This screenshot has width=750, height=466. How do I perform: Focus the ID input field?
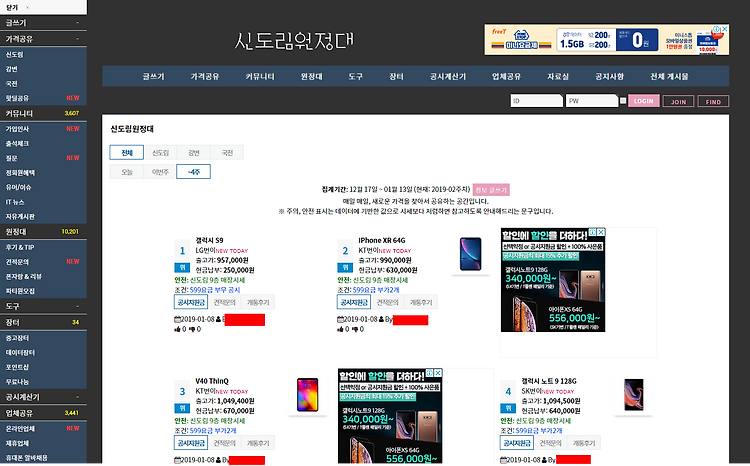[536, 101]
